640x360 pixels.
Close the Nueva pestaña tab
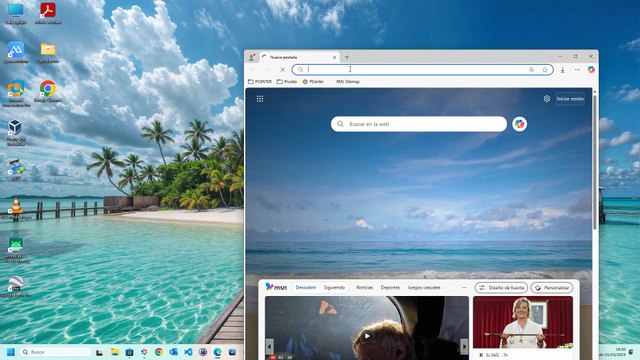point(334,58)
